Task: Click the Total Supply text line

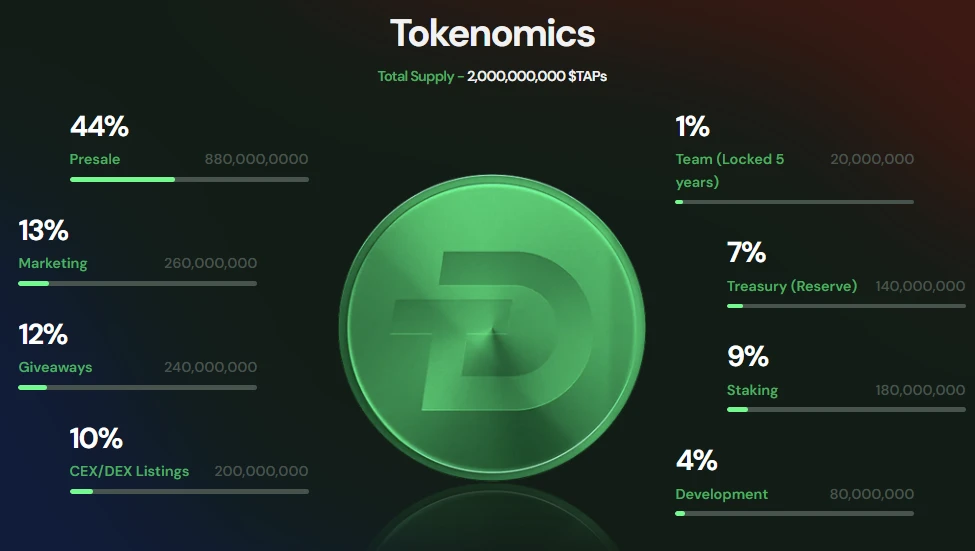Action: coord(492,76)
